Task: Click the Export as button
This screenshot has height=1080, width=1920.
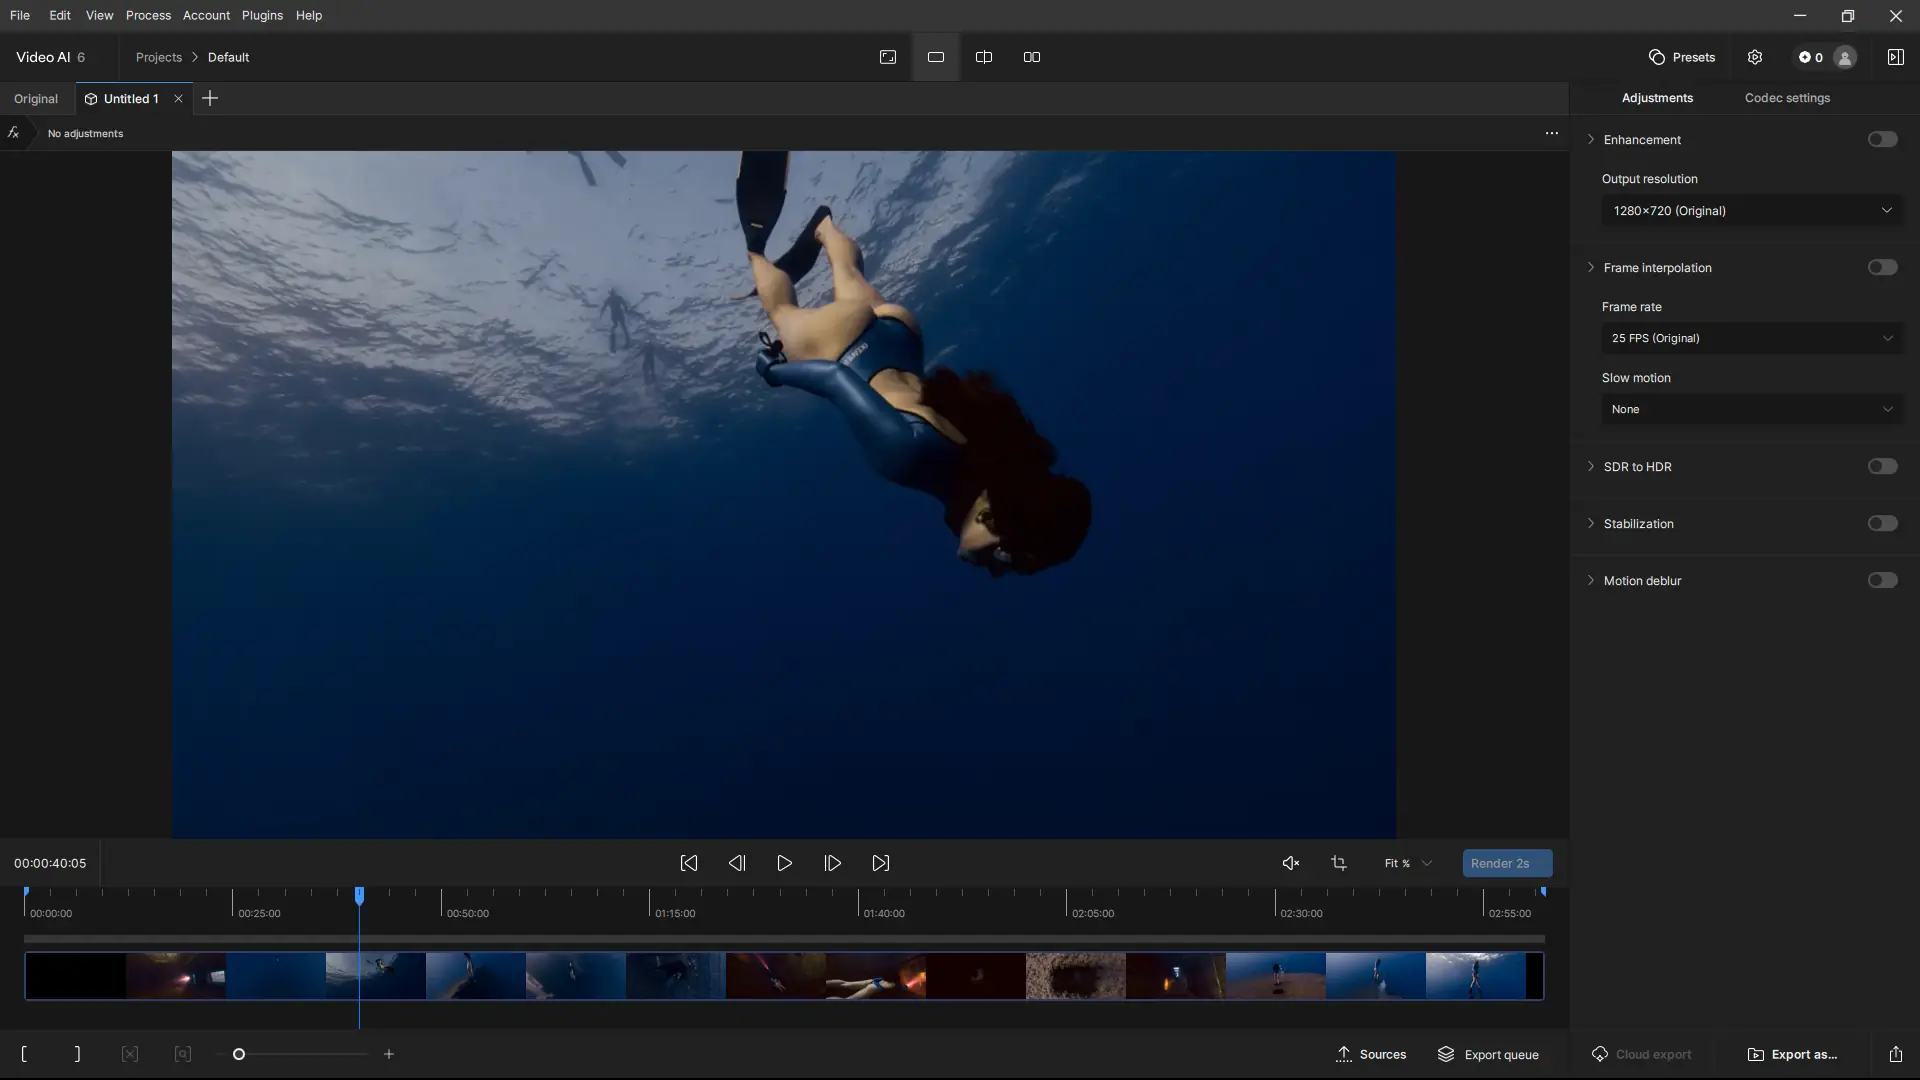Action: point(1792,1054)
